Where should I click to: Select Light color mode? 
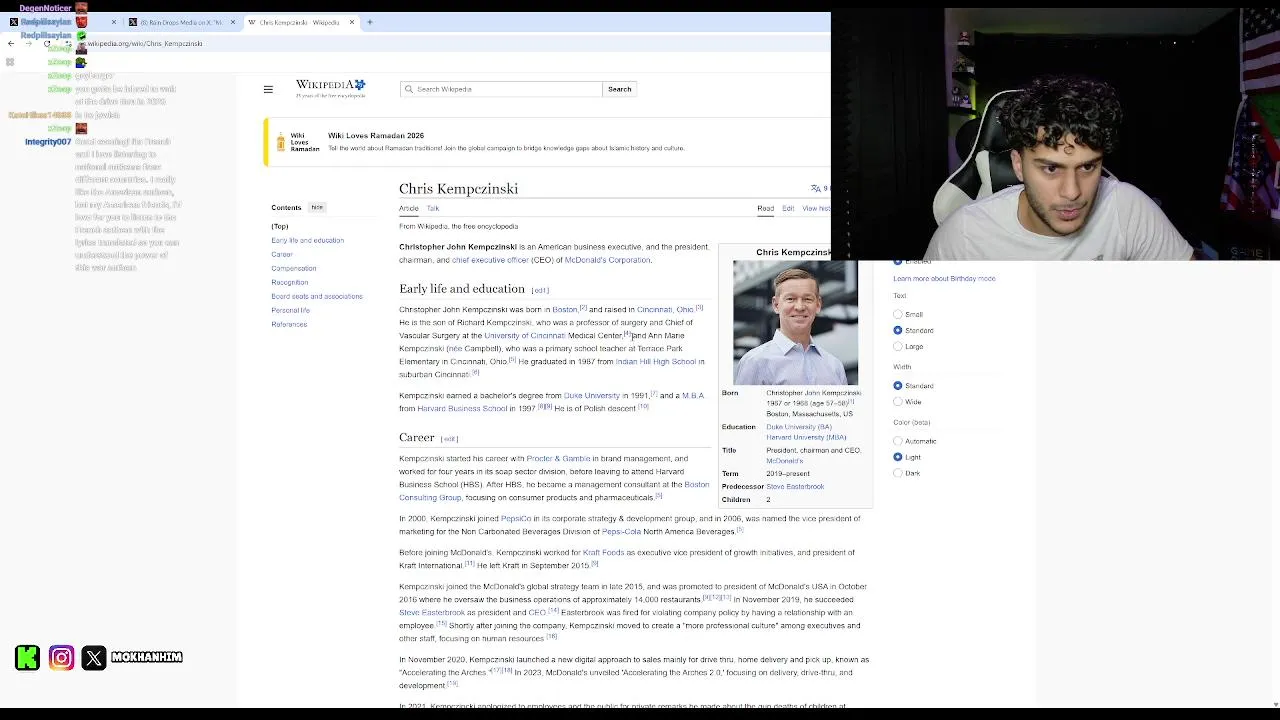pos(898,457)
